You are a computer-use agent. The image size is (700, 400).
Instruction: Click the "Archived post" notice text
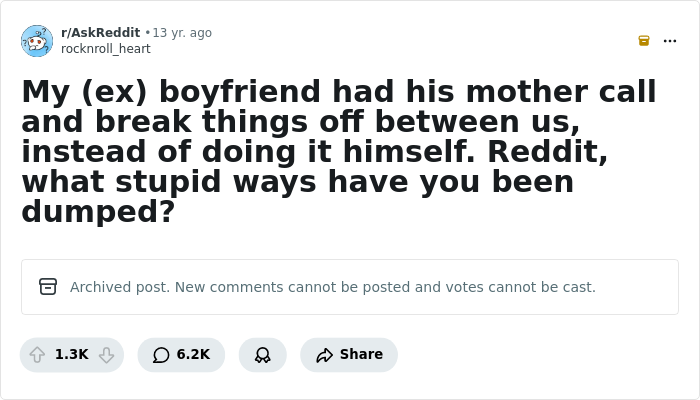coord(332,287)
